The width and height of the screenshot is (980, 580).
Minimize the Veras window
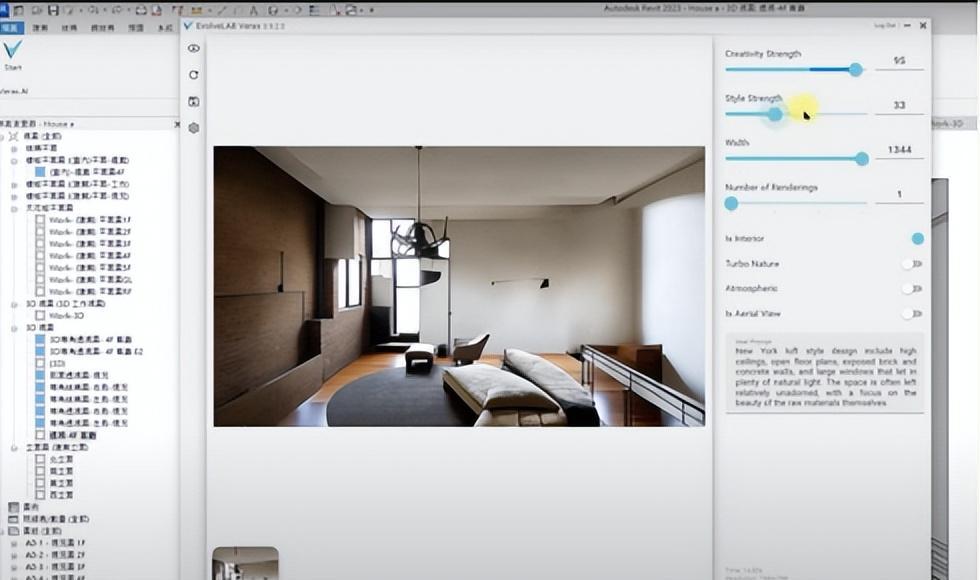pos(907,26)
